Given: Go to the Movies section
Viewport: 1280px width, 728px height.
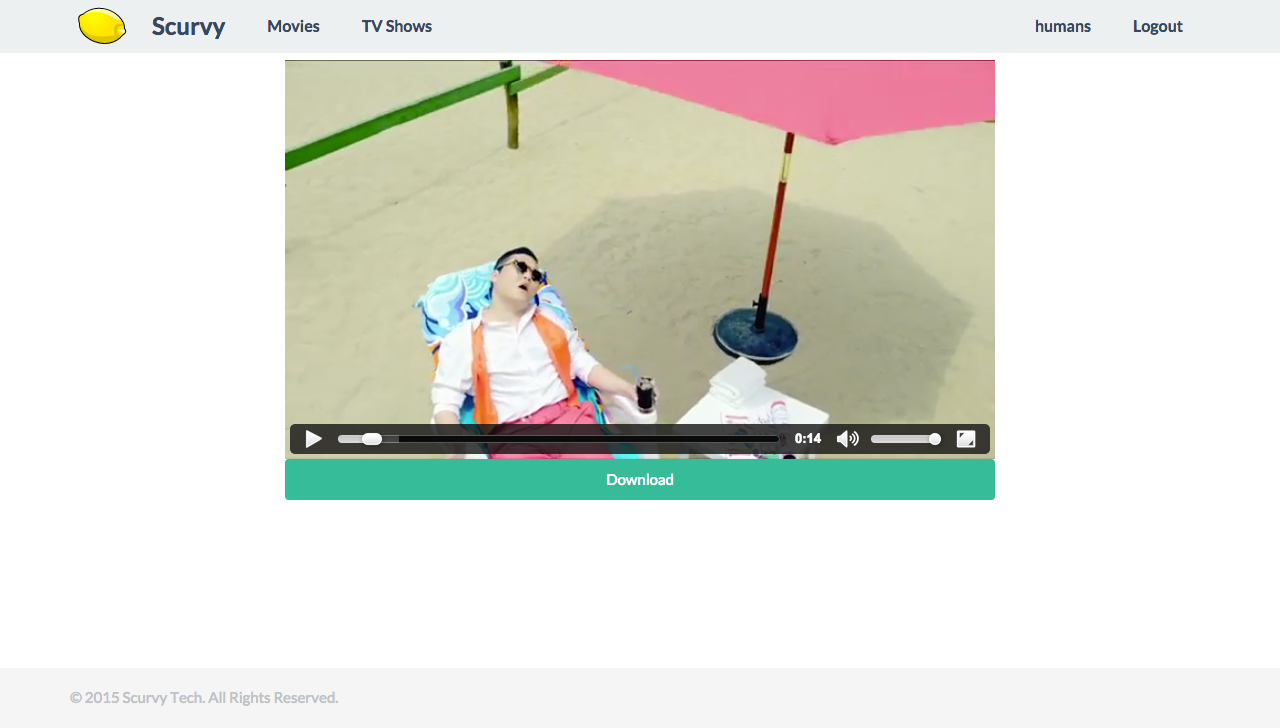Looking at the screenshot, I should 293,26.
